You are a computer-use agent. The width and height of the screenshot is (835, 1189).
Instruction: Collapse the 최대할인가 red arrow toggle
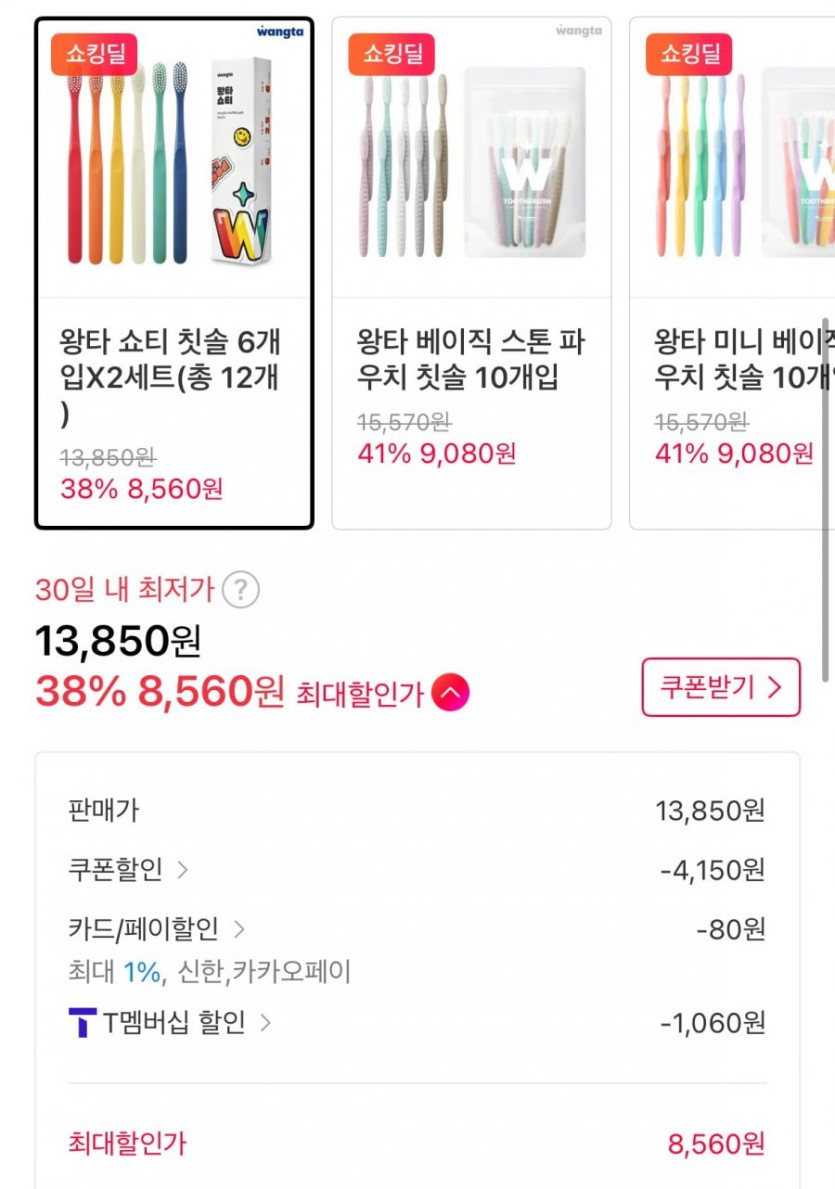click(x=450, y=693)
